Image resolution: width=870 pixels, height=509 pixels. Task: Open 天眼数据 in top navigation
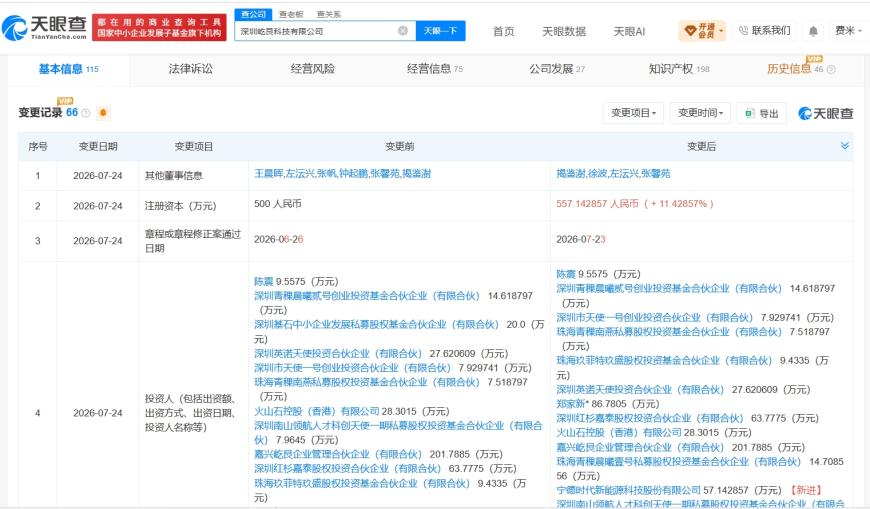click(x=564, y=32)
